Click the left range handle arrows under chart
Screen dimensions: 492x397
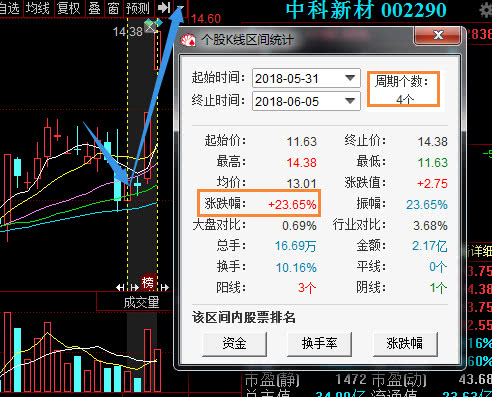click(120, 287)
